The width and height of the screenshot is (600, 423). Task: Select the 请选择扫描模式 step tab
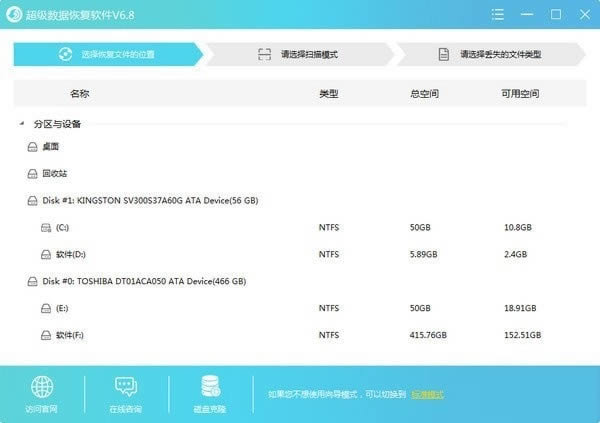point(299,54)
